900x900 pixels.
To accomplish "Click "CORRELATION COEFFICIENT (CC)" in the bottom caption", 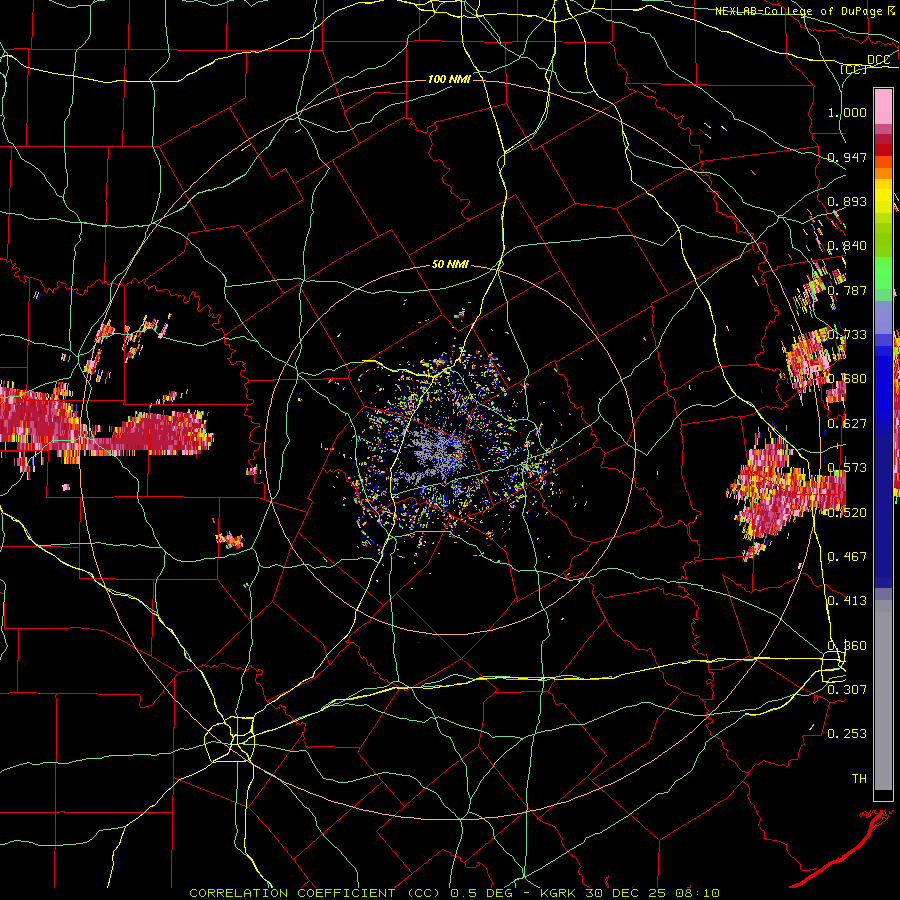I will 315,893.
